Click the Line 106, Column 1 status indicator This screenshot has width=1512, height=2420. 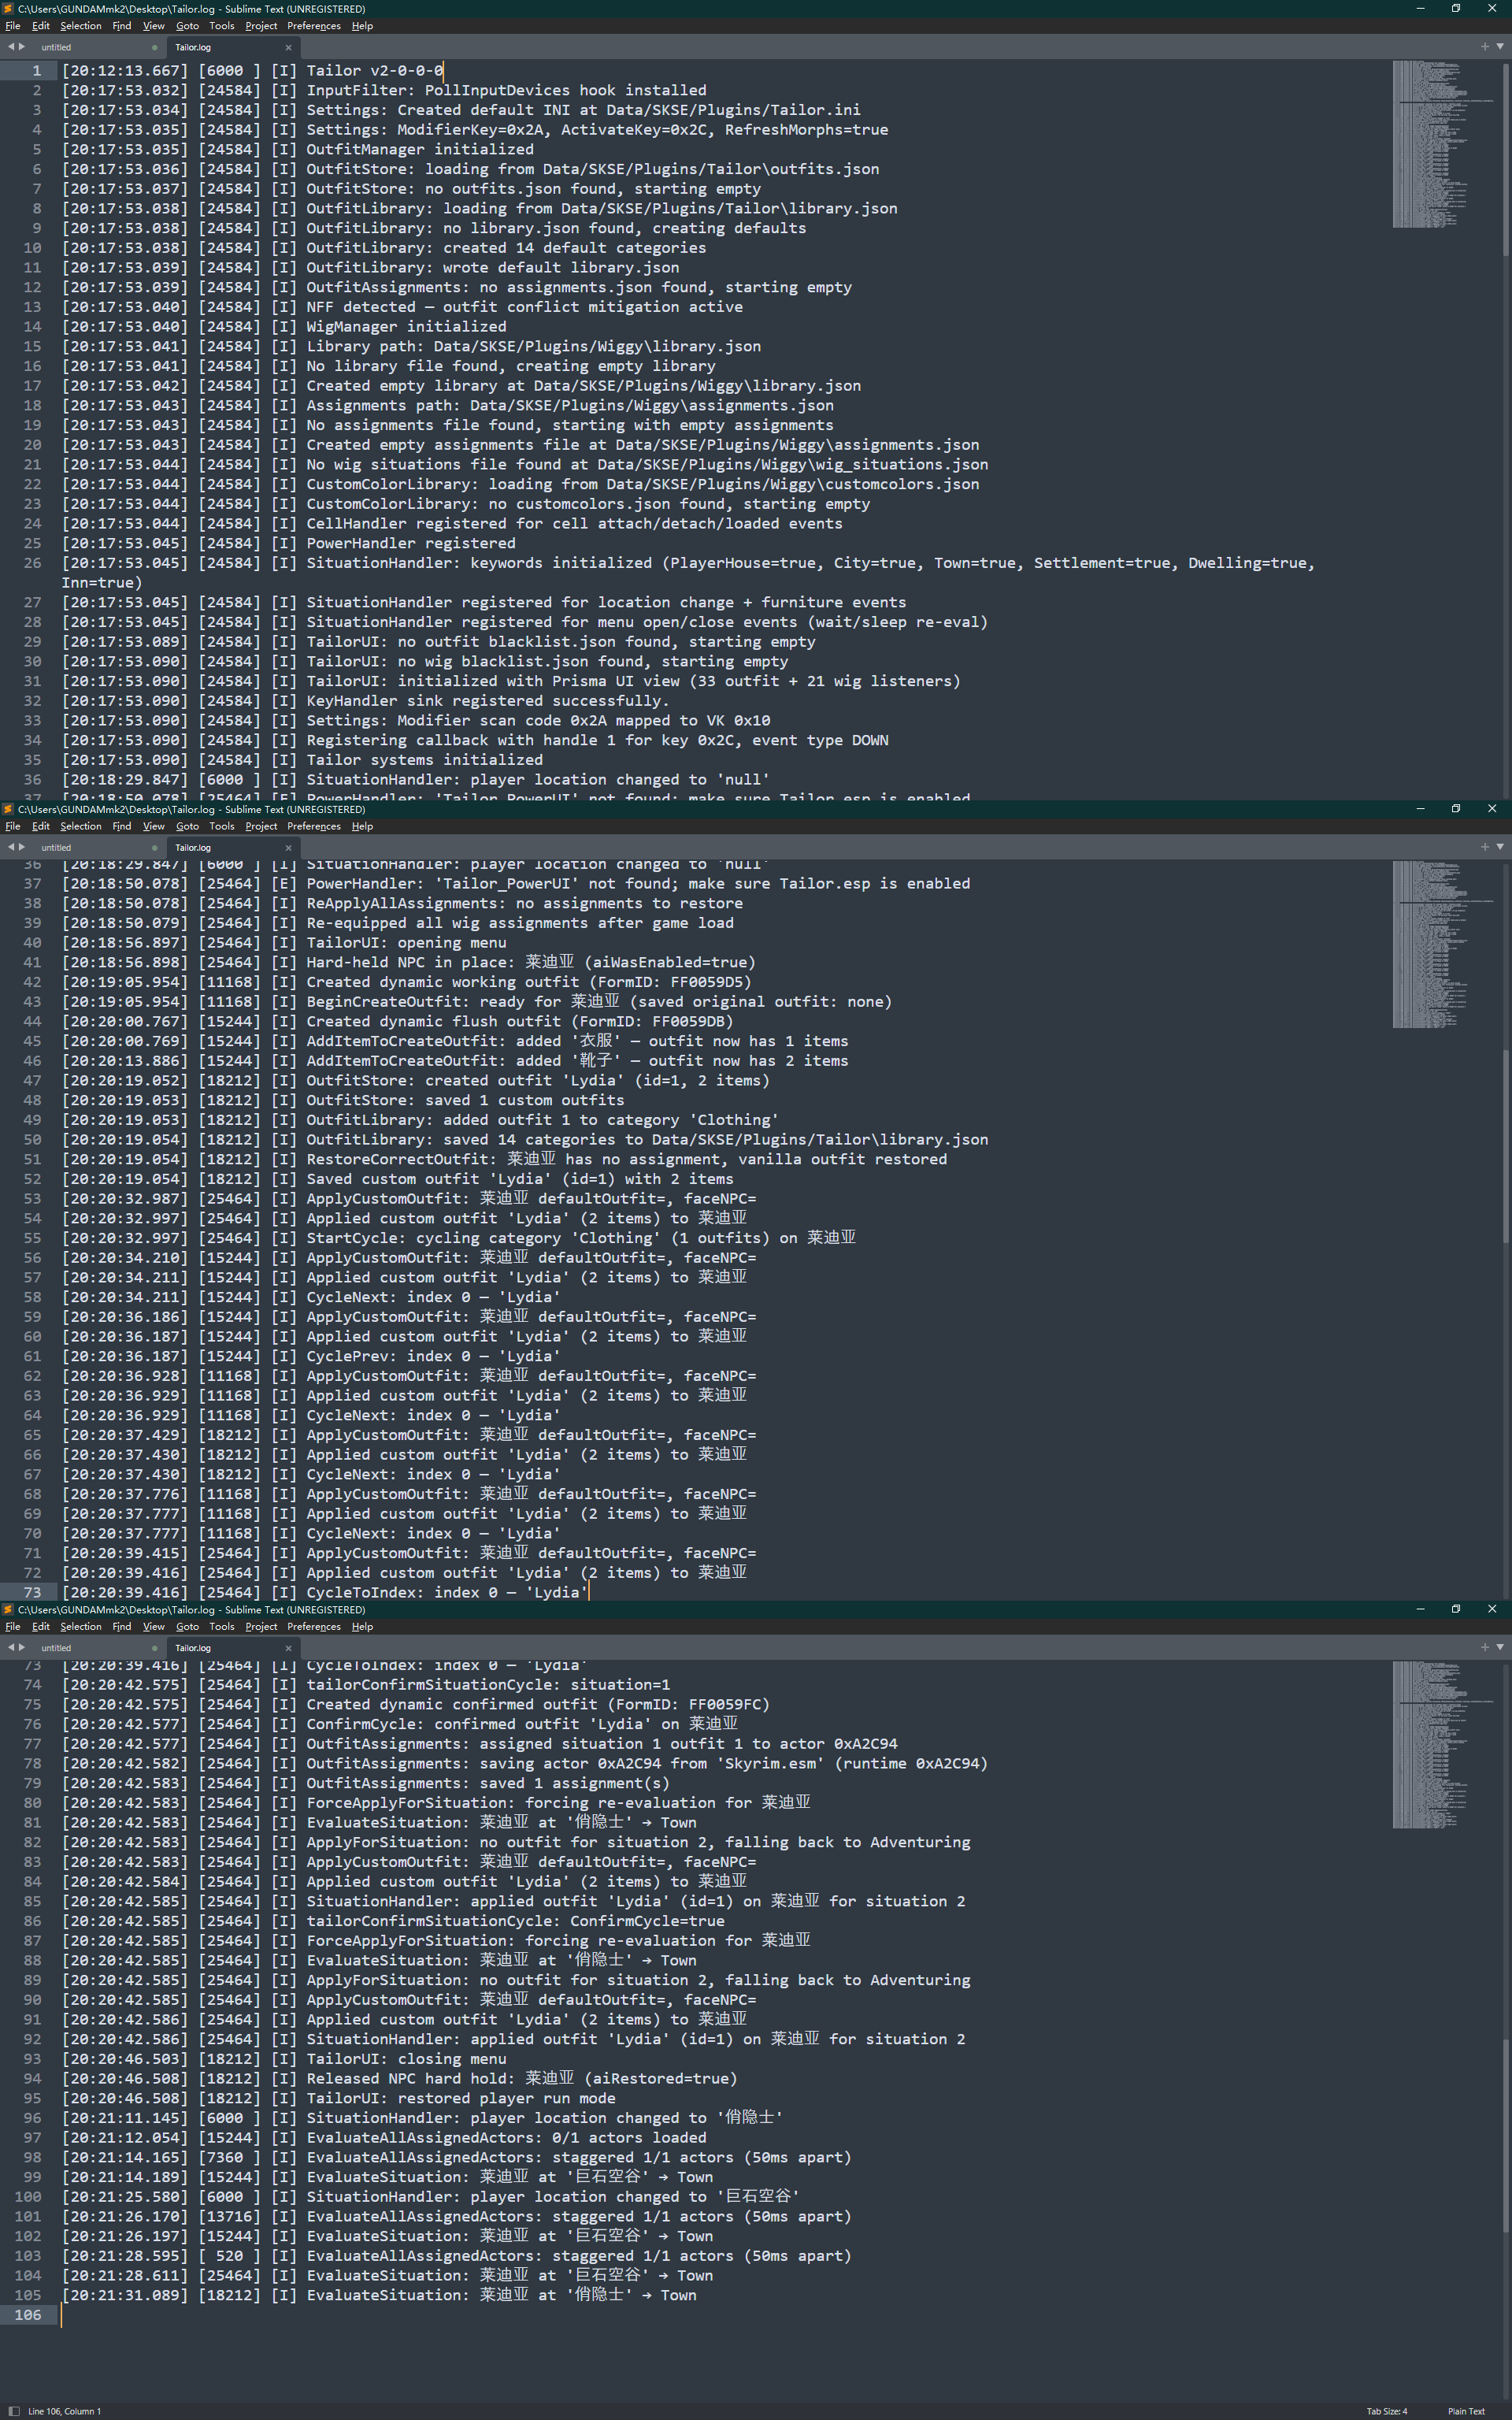tap(64, 2411)
